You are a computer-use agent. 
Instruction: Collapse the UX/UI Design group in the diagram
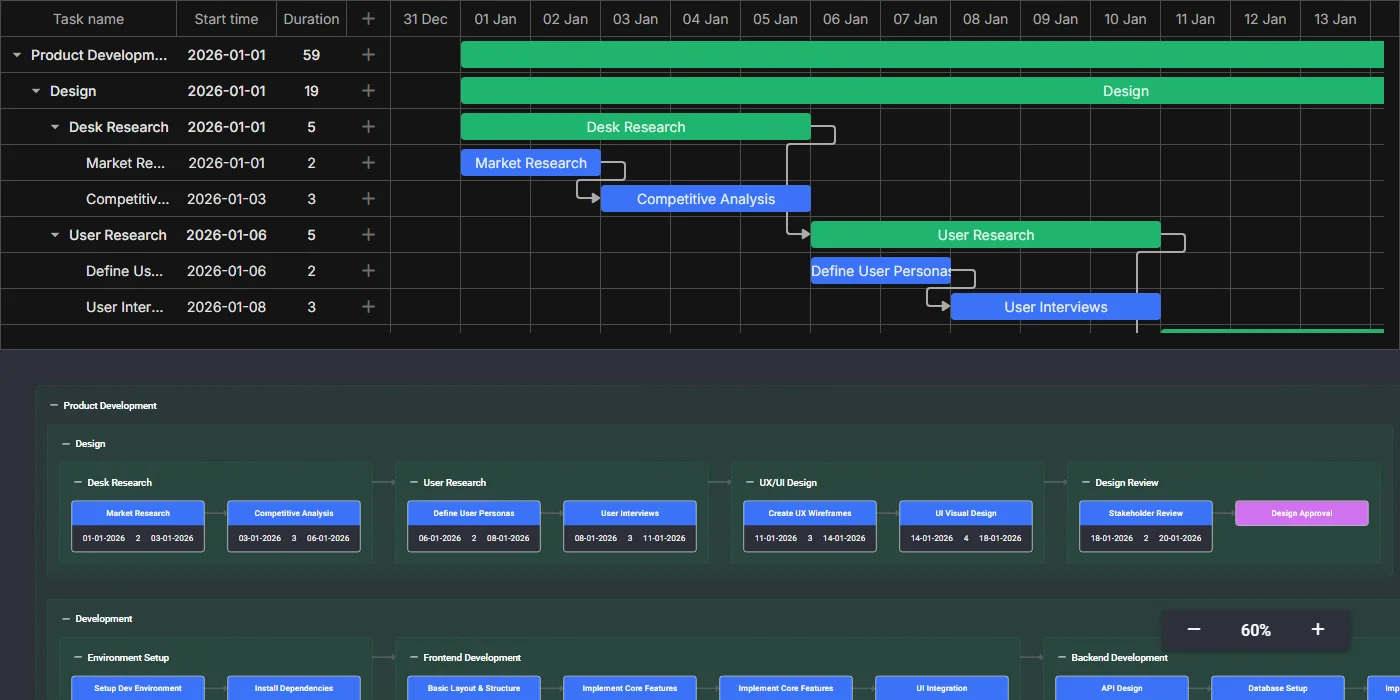coord(750,483)
